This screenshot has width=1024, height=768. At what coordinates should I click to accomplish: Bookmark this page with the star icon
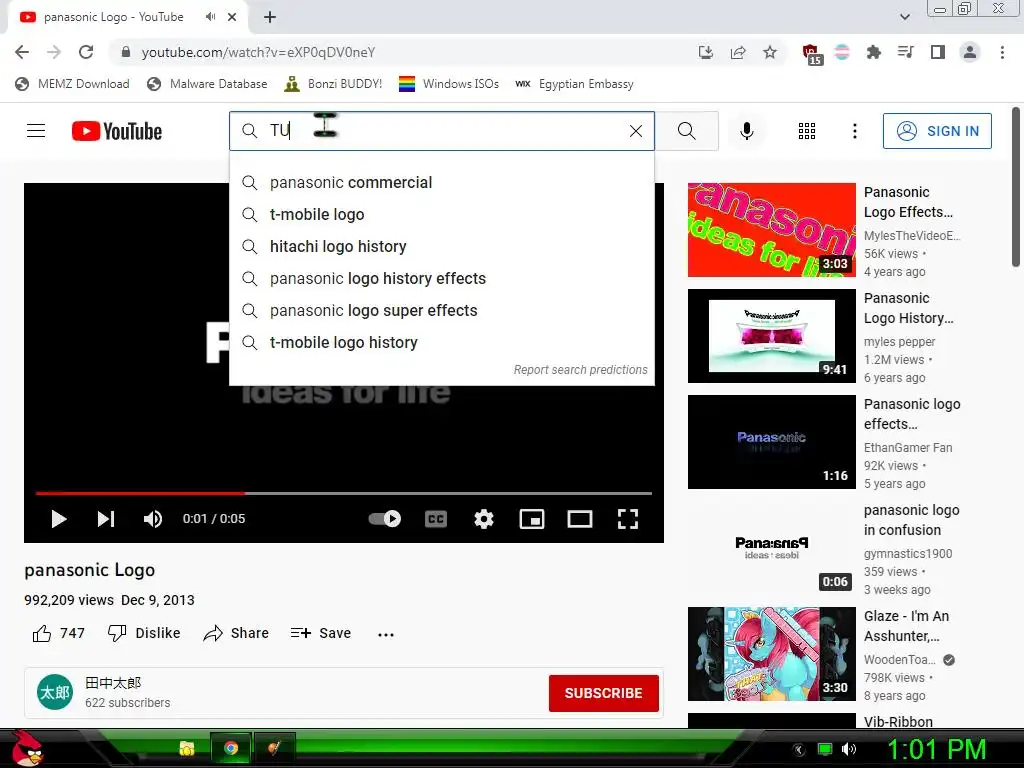click(770, 52)
